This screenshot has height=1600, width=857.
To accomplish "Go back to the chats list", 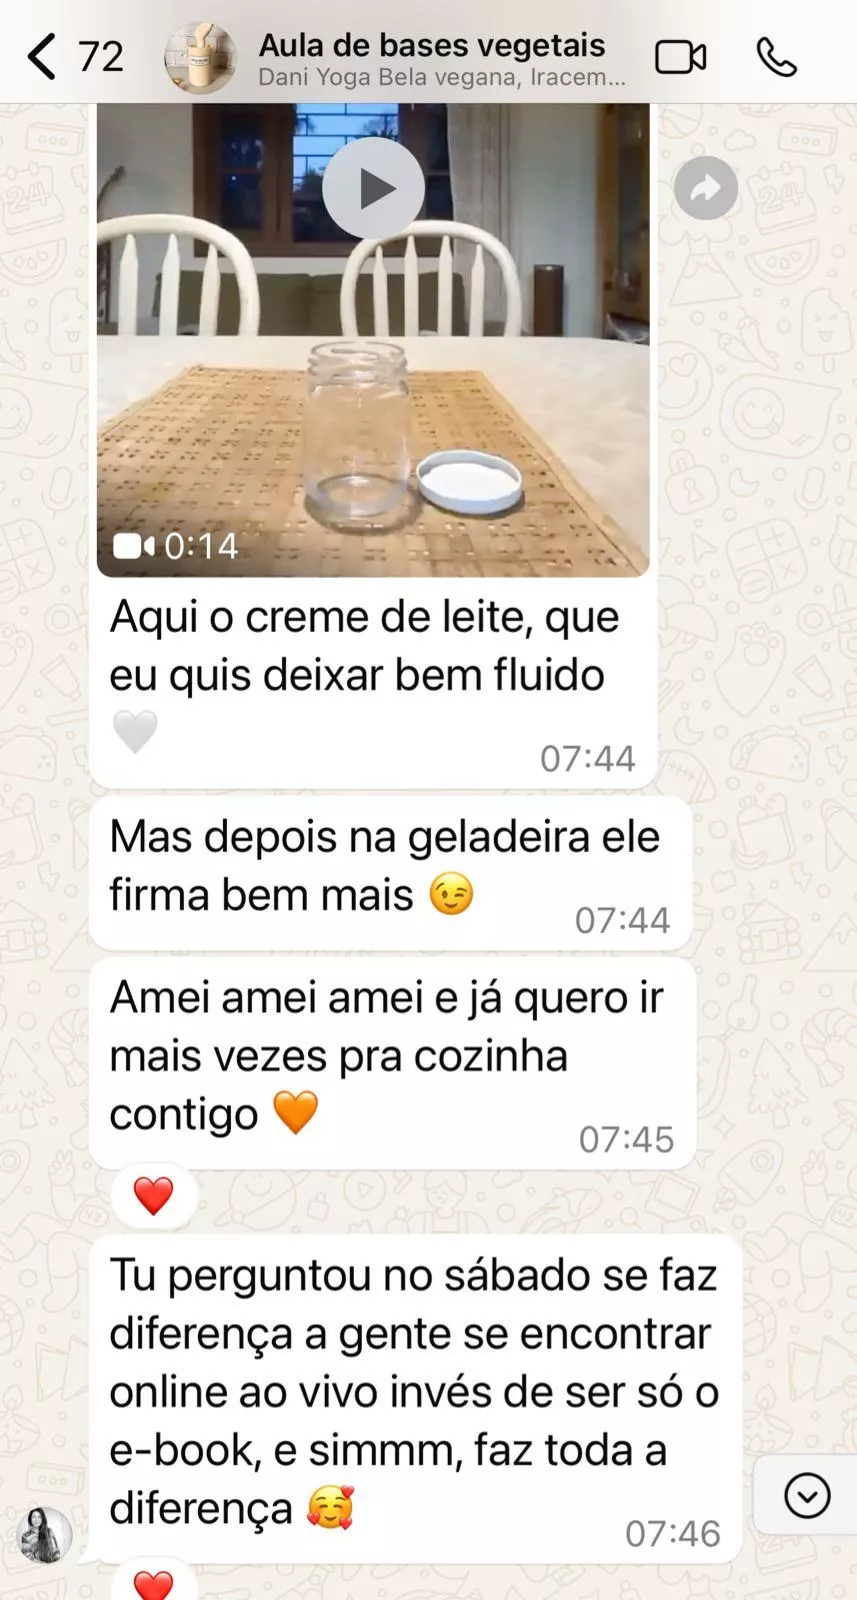I will point(42,56).
